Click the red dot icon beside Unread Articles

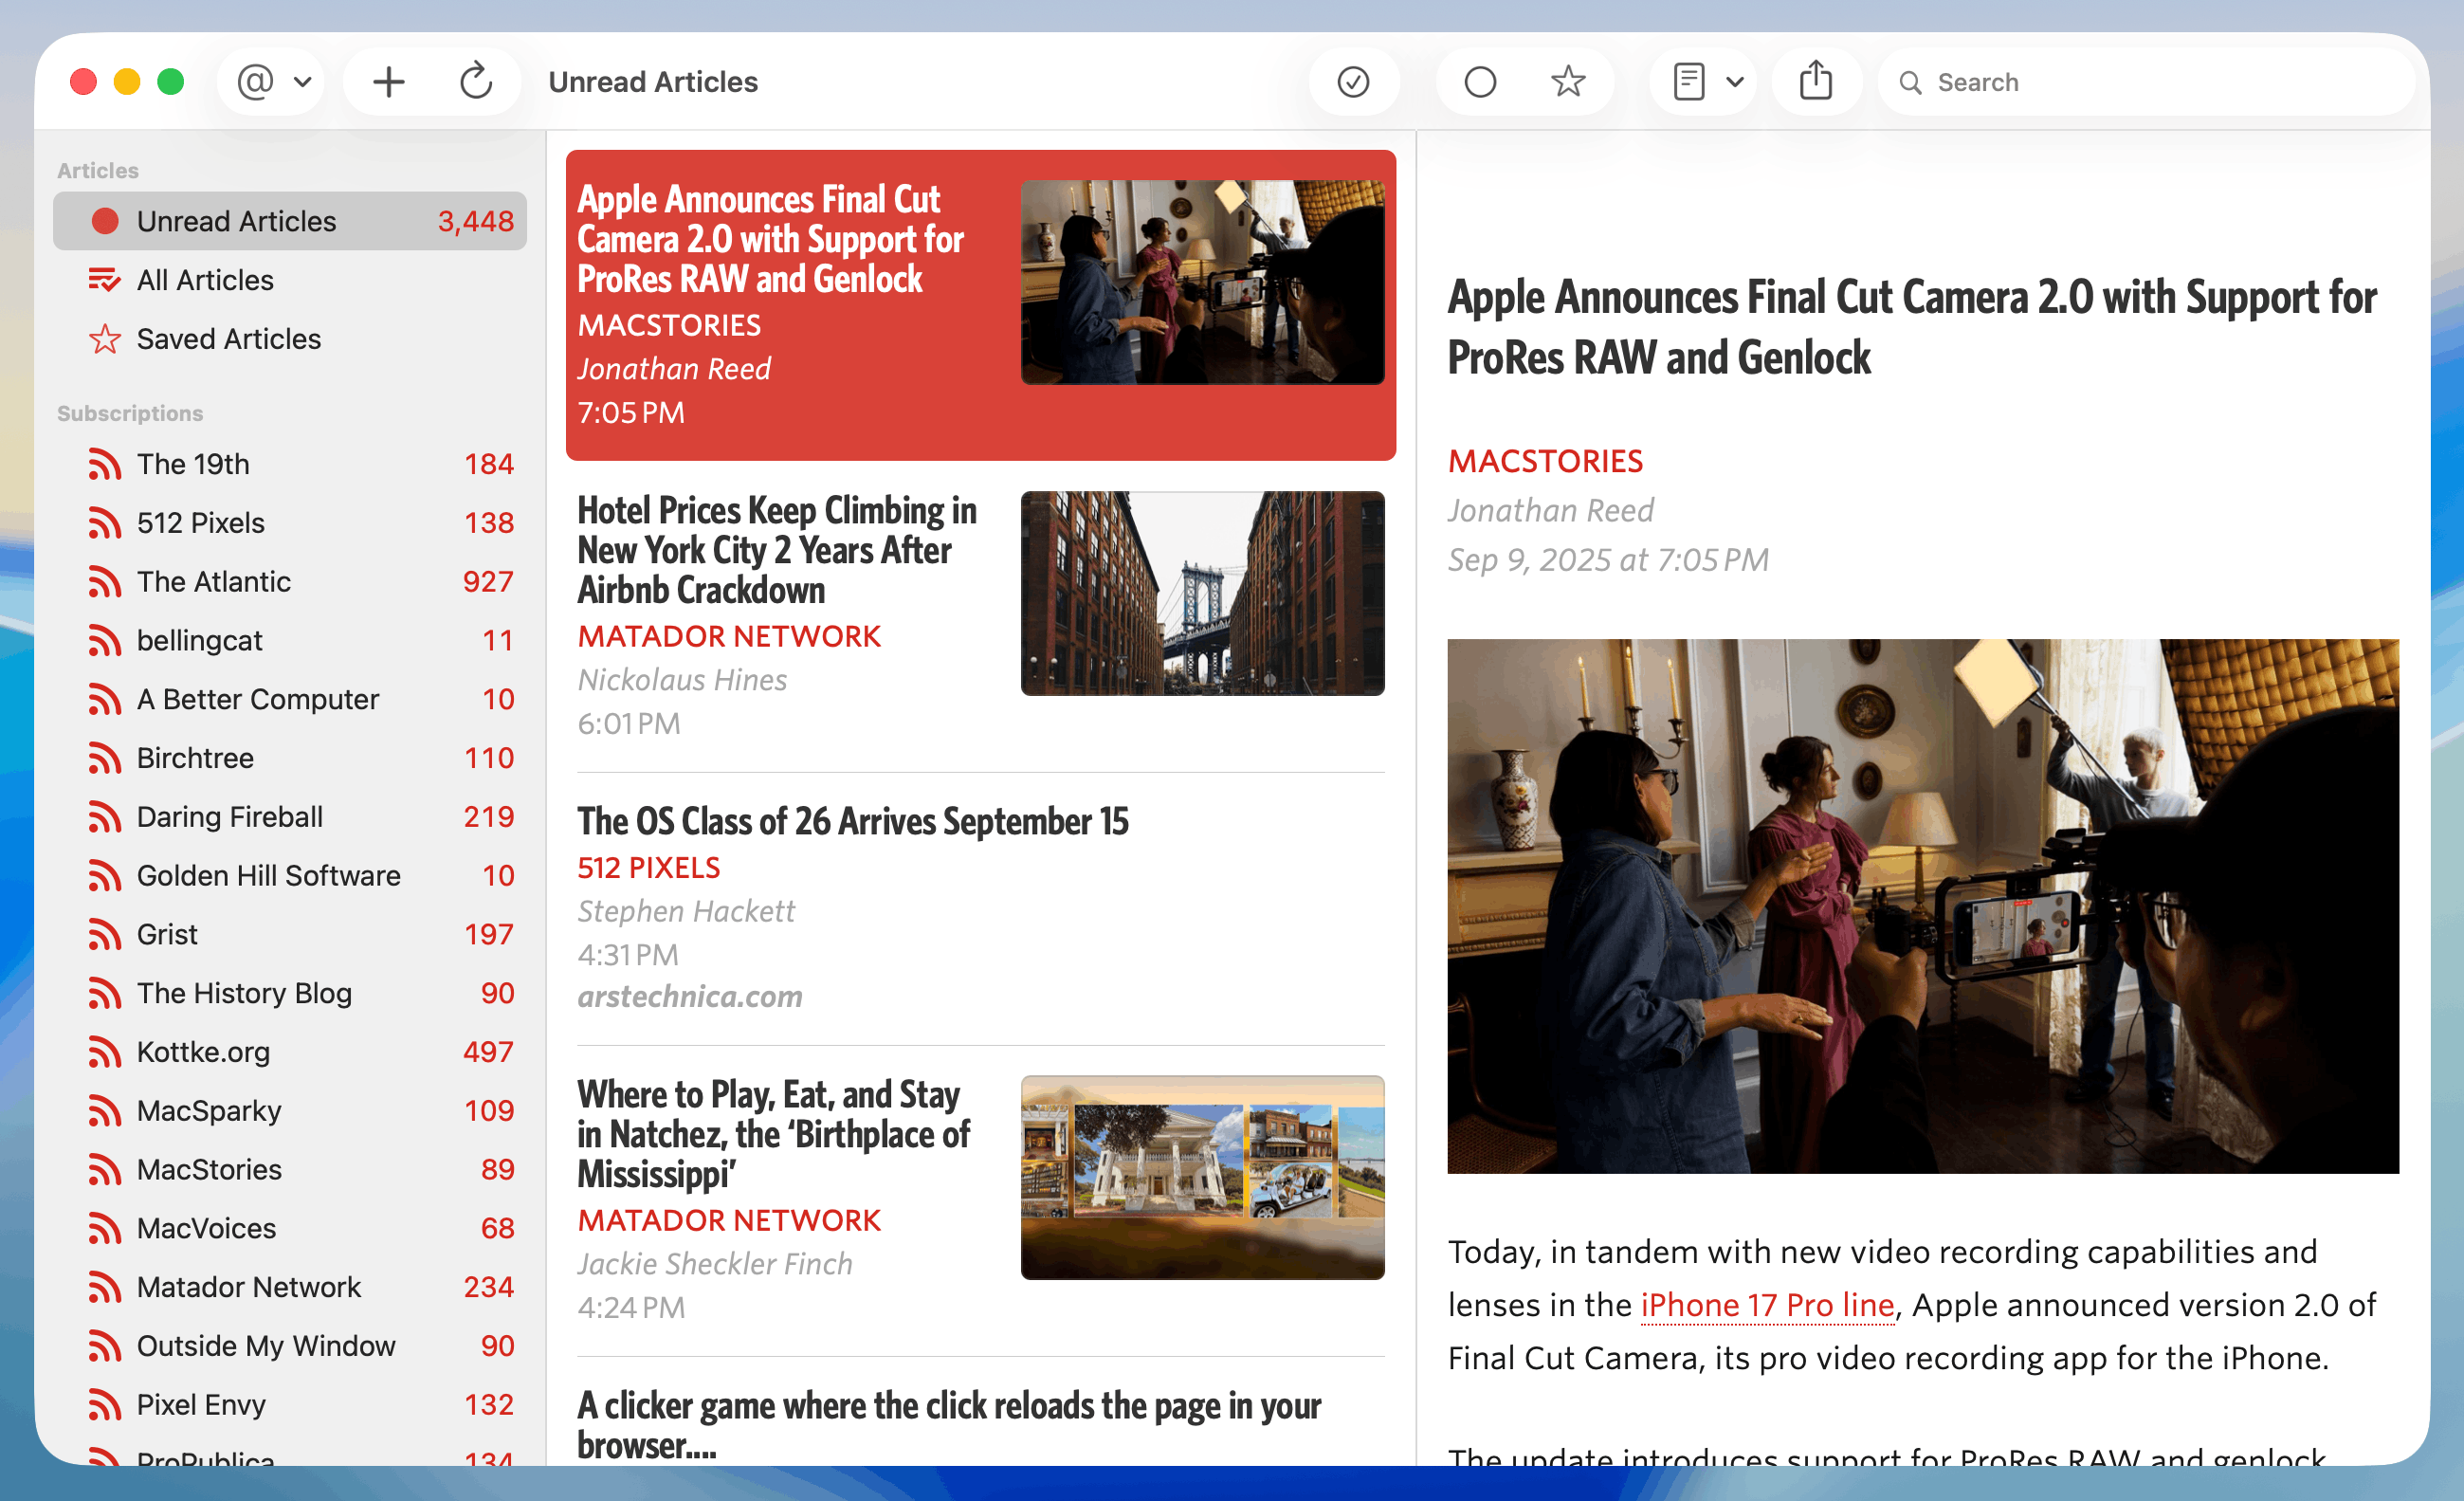pyautogui.click(x=105, y=221)
